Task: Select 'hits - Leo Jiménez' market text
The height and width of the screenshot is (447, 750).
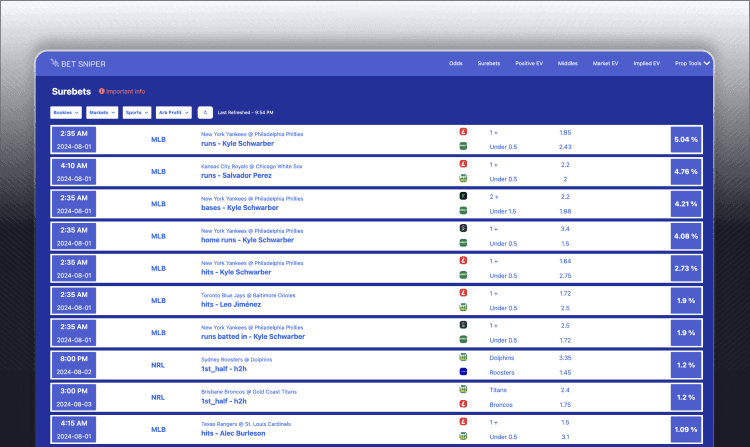Action: click(231, 305)
